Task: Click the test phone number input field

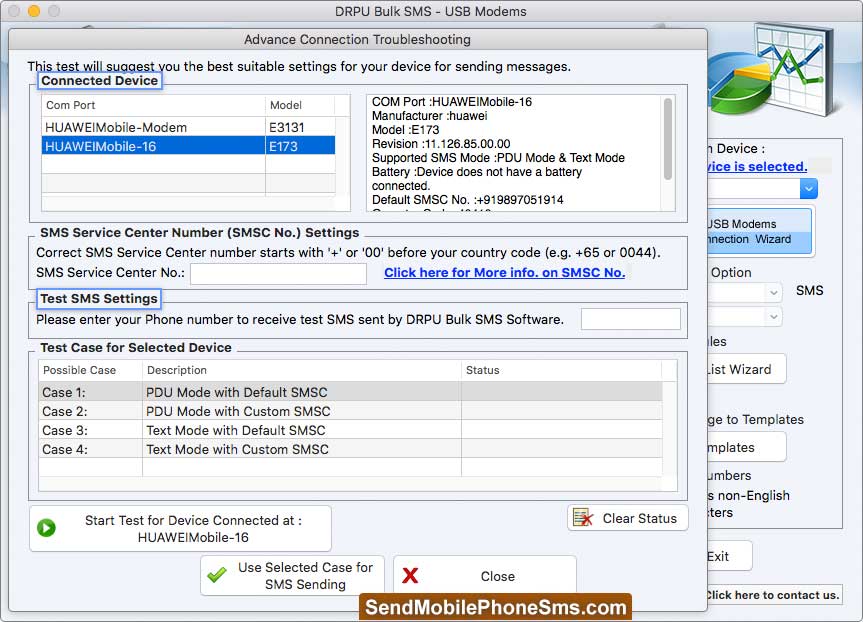Action: (x=631, y=319)
